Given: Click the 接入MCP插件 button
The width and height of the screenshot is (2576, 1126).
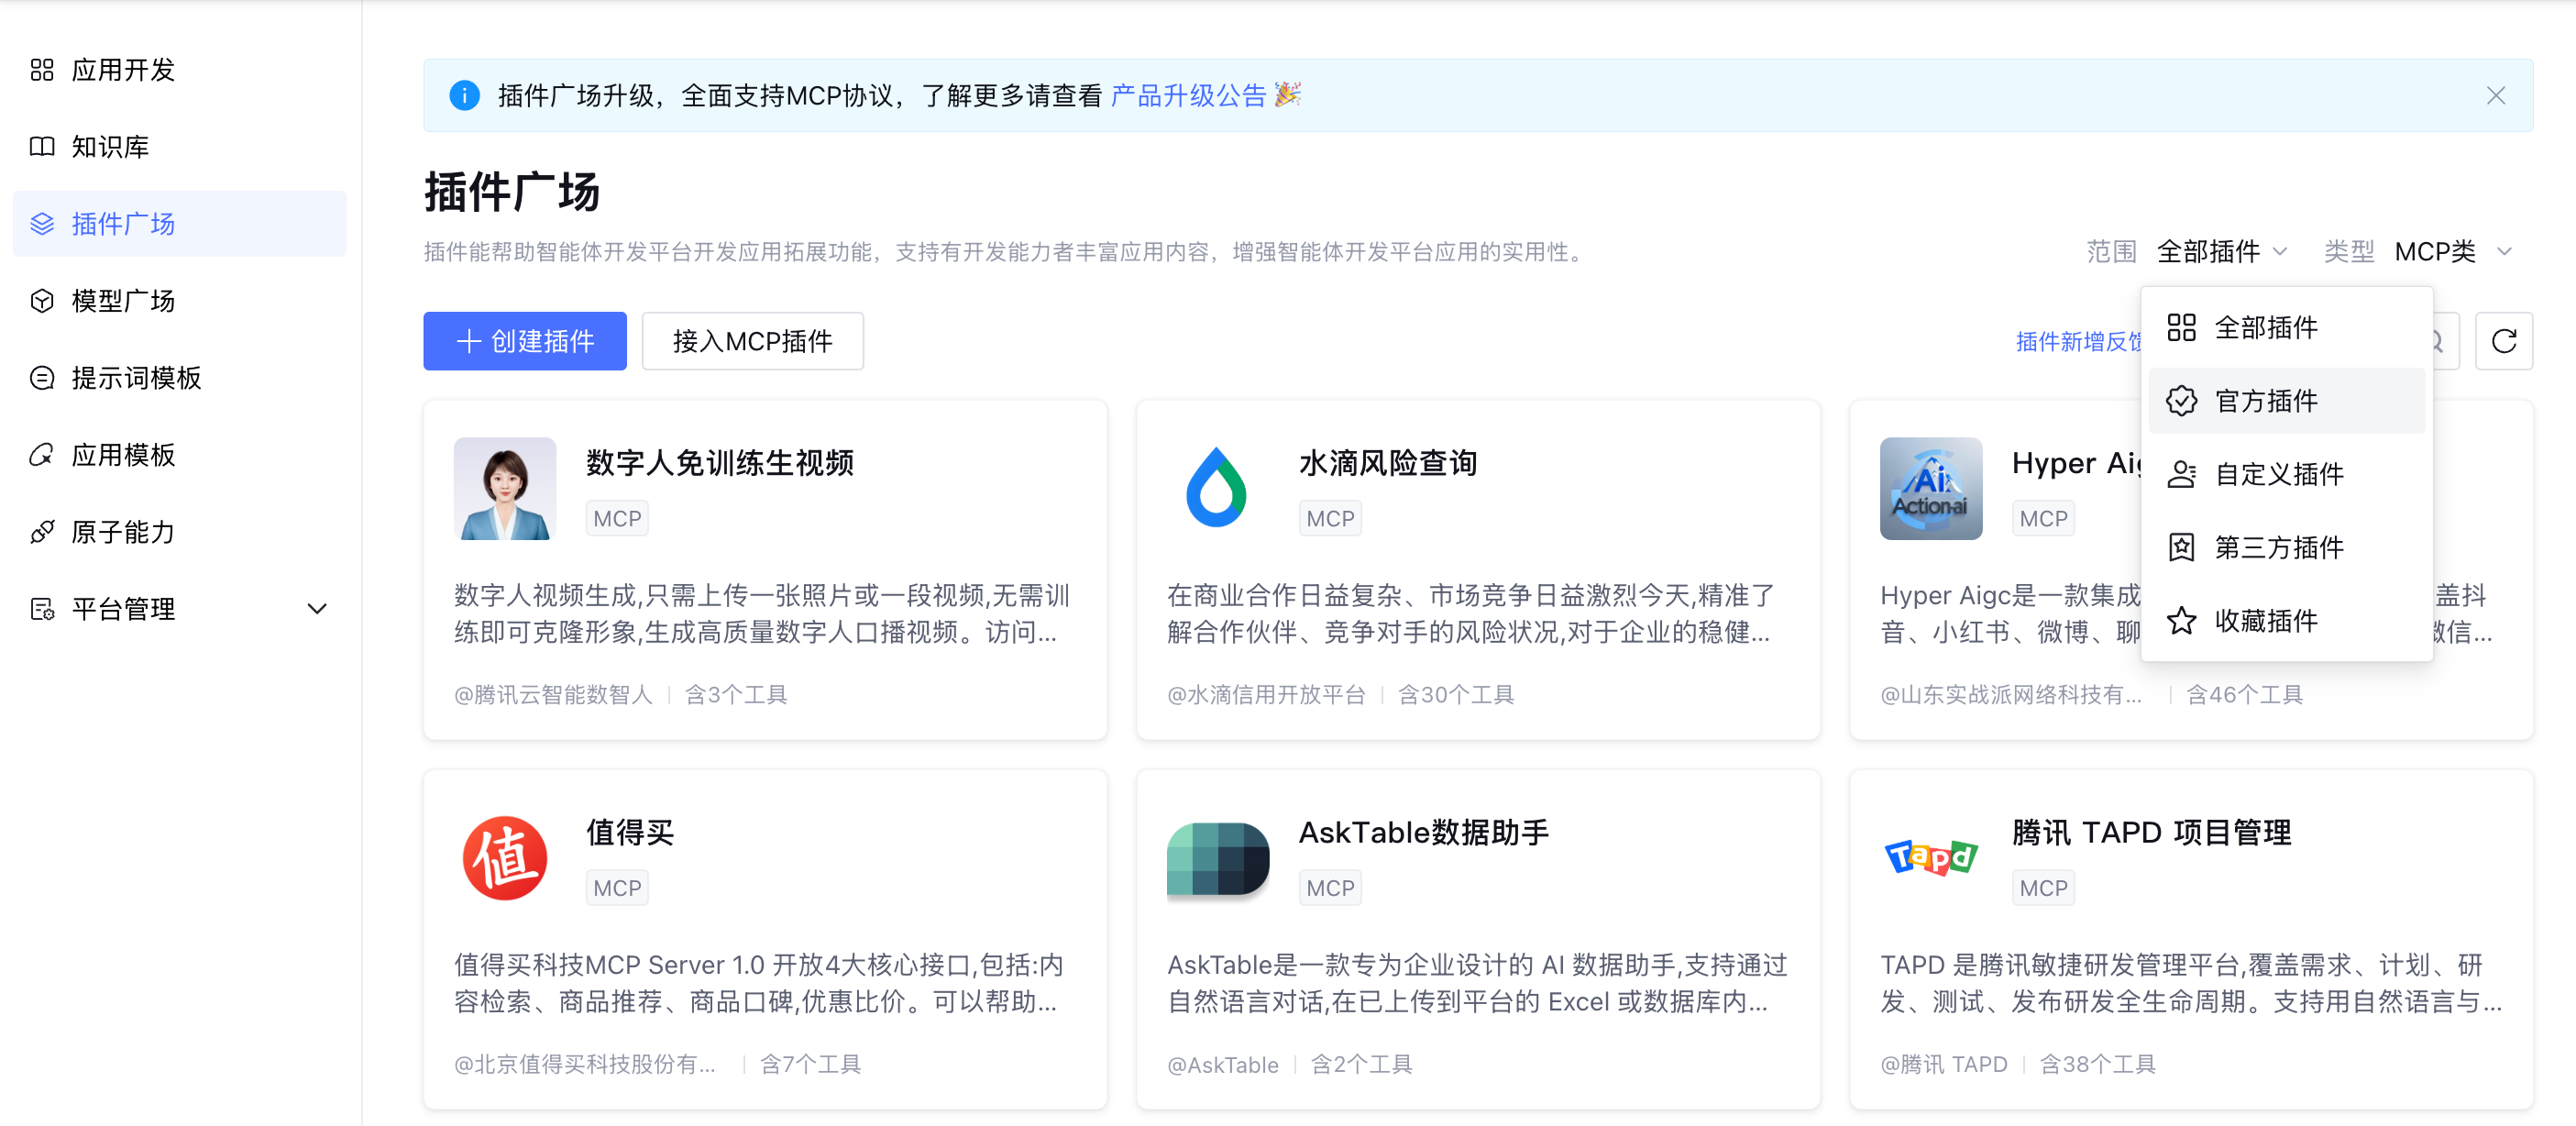Looking at the screenshot, I should point(752,341).
